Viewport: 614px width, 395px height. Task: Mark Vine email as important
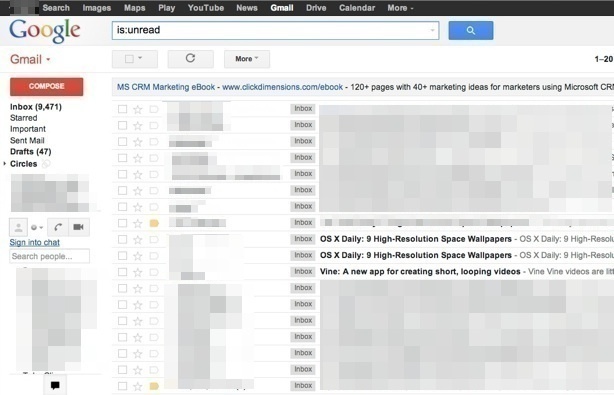pyautogui.click(x=154, y=272)
